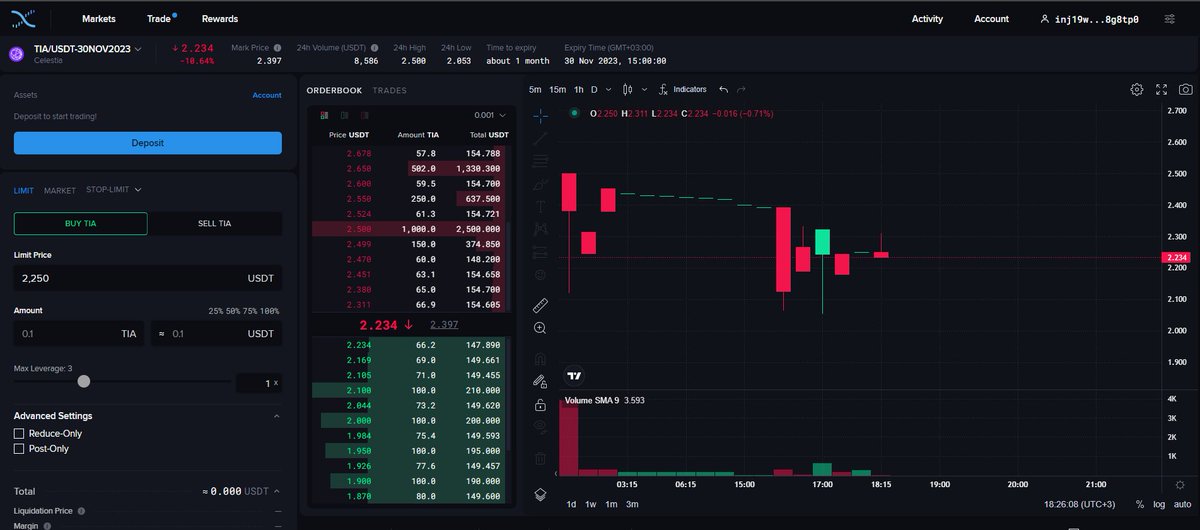This screenshot has width=1200, height=530.
Task: Open Account in the top navigation
Action: (991, 19)
